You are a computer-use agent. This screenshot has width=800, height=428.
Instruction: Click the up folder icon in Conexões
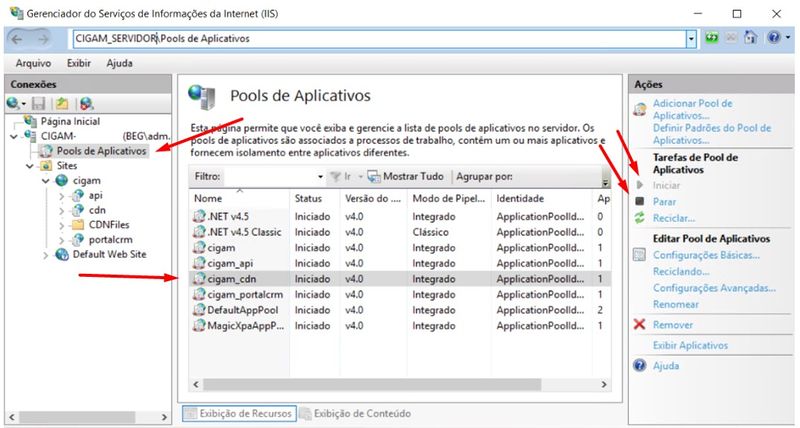click(62, 104)
